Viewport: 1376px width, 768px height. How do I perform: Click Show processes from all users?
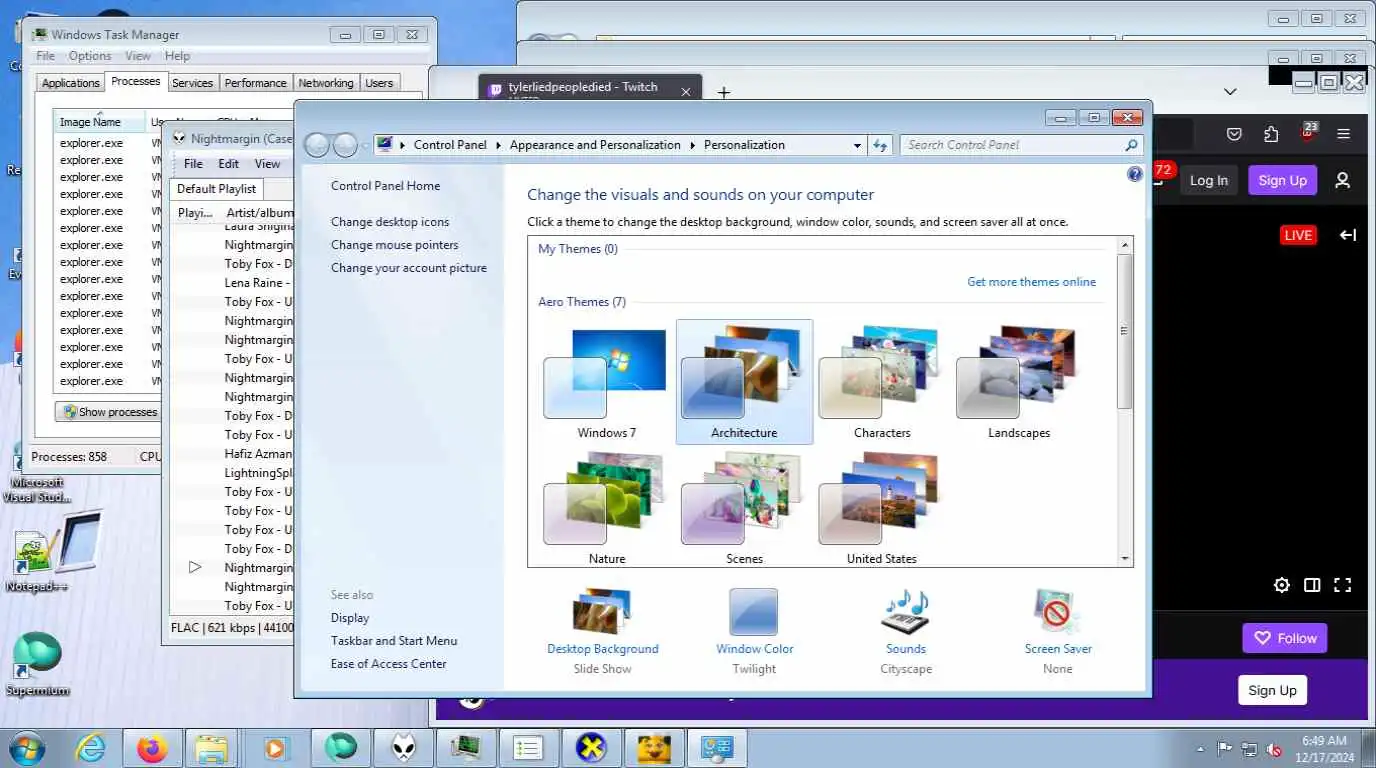pyautogui.click(x=109, y=412)
